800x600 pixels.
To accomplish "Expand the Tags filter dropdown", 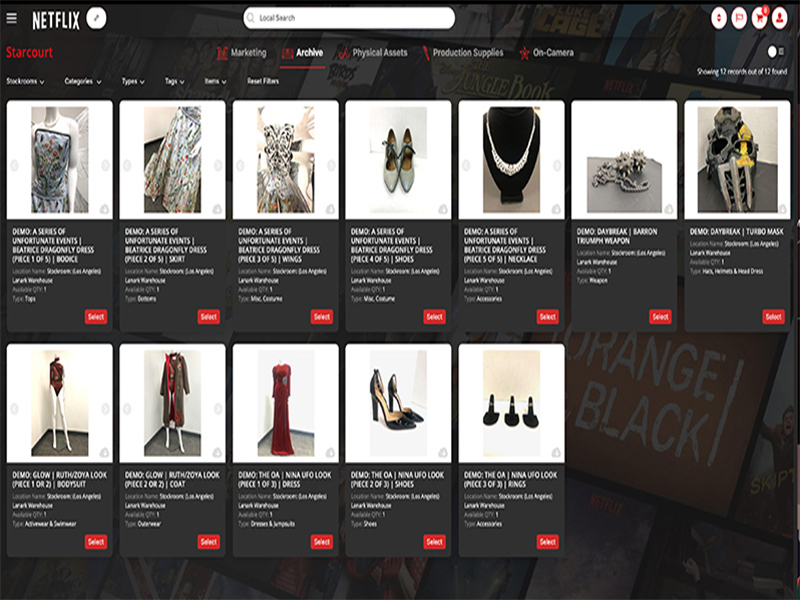I will tap(173, 81).
